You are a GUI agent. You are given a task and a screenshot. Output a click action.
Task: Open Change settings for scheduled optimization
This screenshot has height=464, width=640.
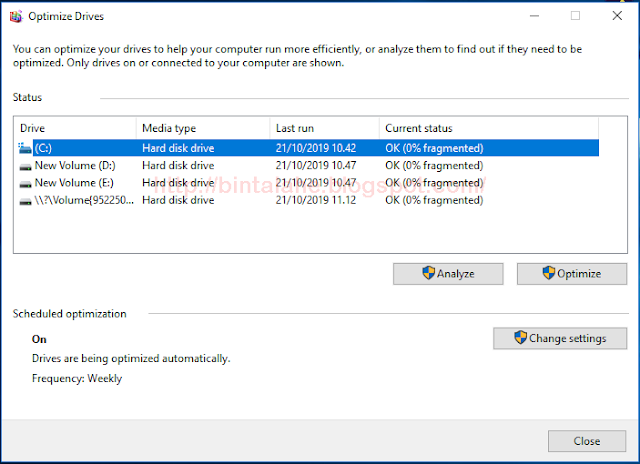(560, 338)
